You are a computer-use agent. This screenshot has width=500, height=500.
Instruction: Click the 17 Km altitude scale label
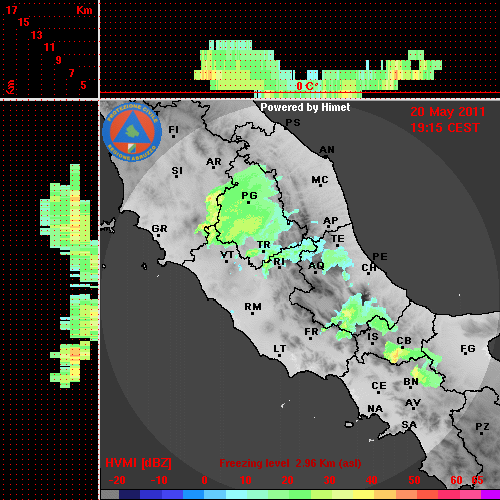click(11, 10)
